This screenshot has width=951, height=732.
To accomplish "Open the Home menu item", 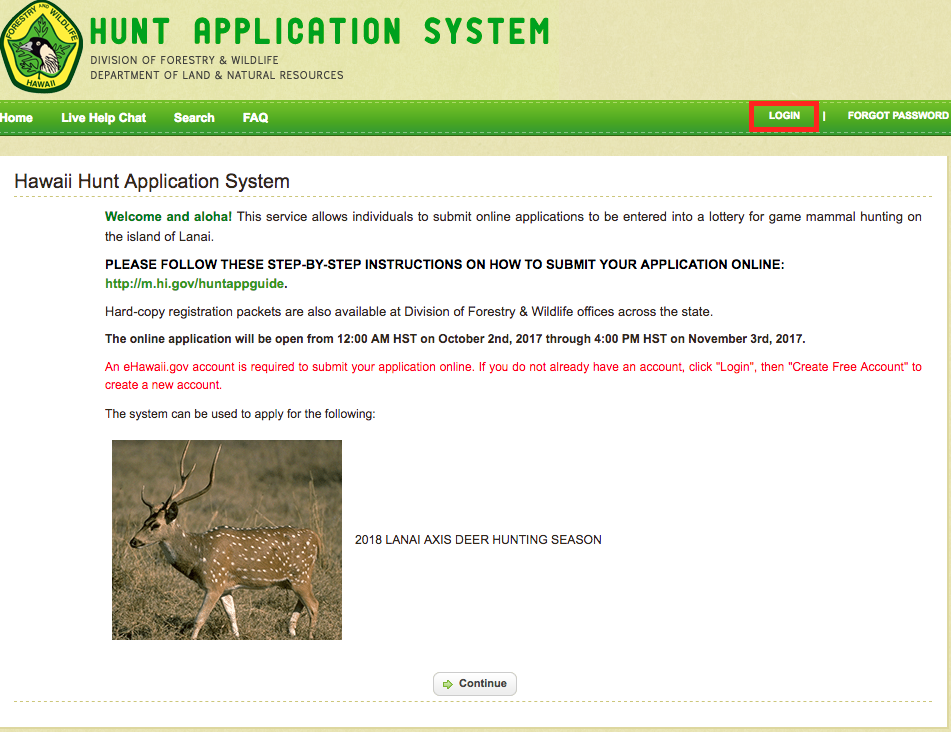I will tap(16, 118).
